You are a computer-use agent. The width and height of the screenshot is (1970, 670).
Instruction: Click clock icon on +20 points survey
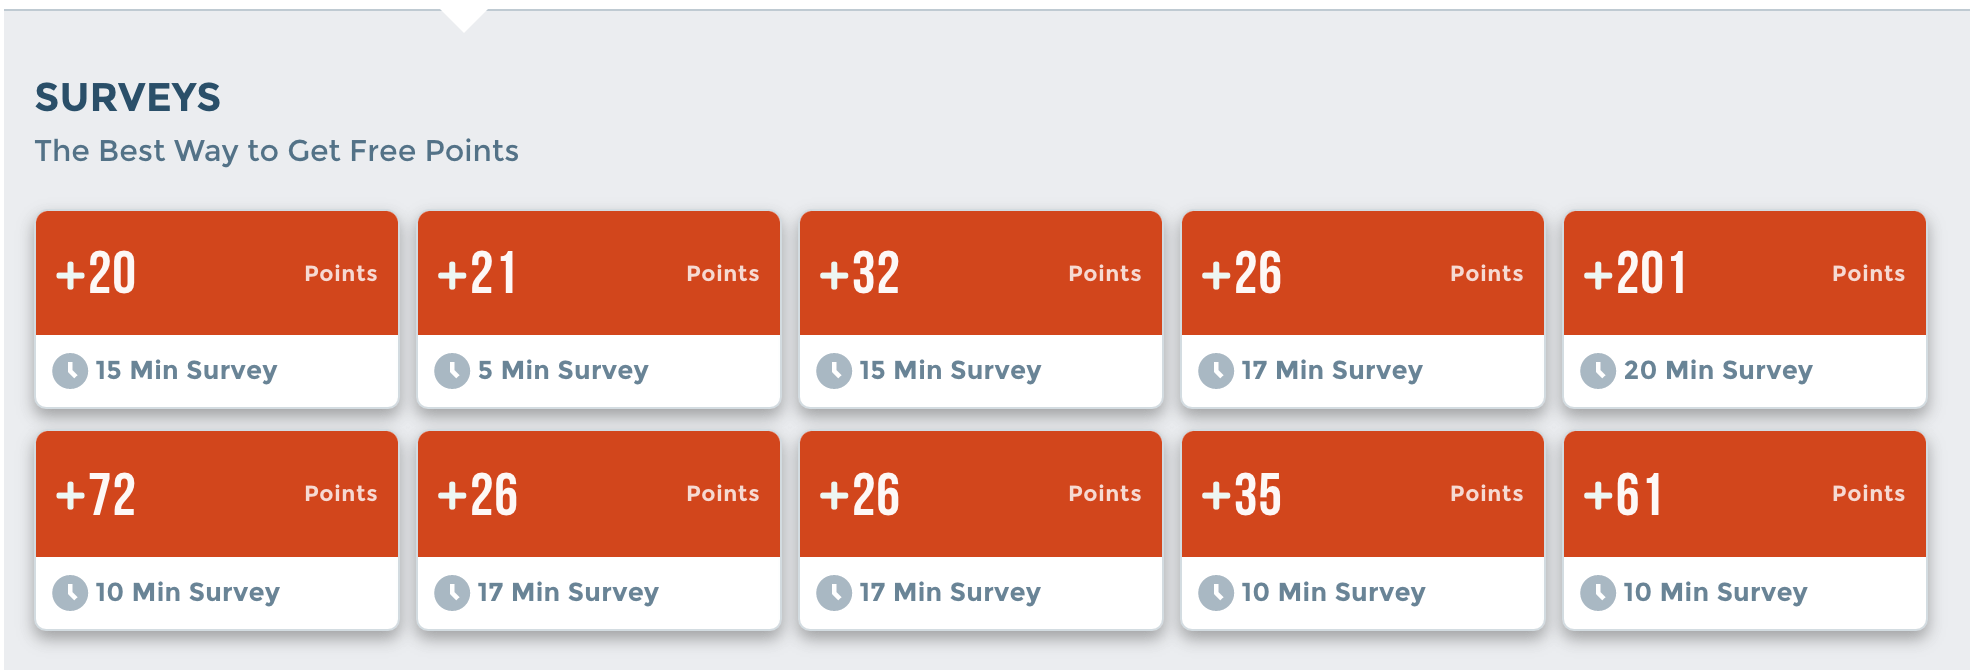[x=70, y=371]
